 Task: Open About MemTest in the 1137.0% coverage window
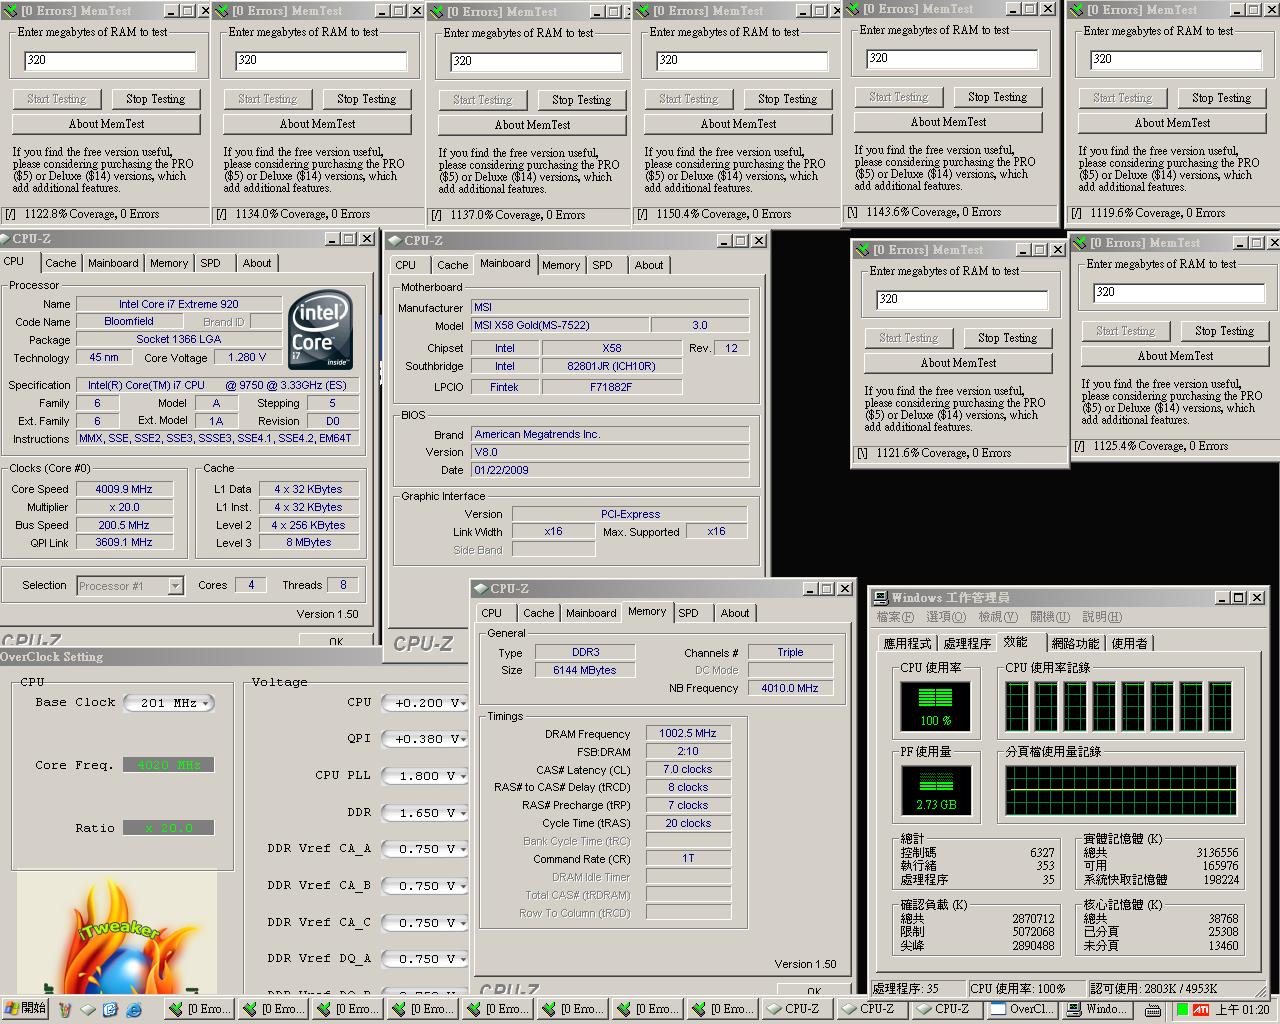(x=532, y=125)
